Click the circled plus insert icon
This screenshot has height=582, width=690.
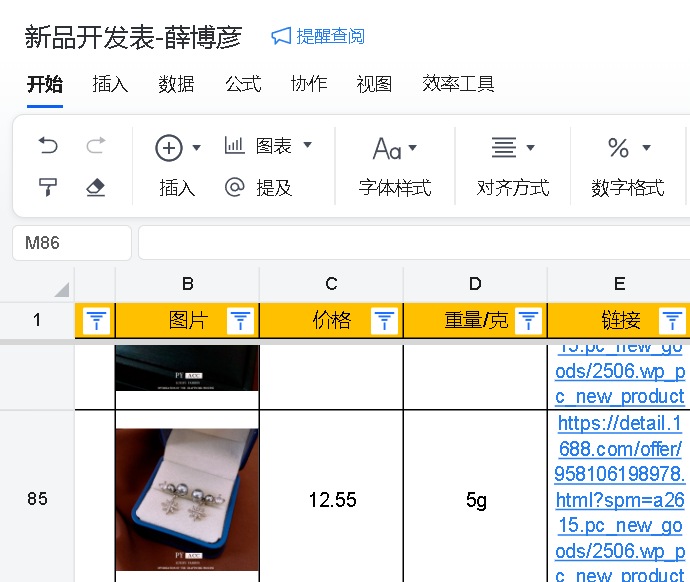[169, 148]
